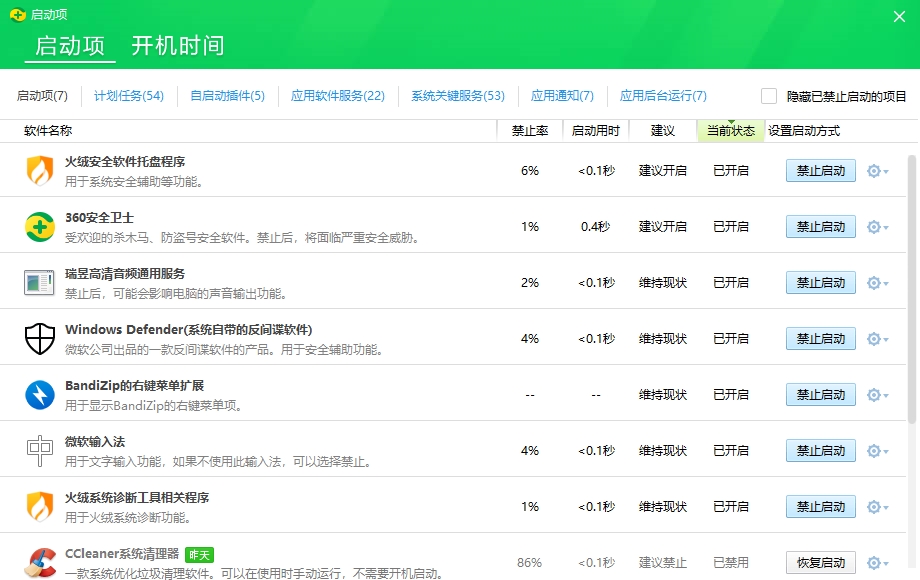Image resolution: width=920 pixels, height=580 pixels.
Task: Click the 微软输入法 icon
Action: pos(40,451)
